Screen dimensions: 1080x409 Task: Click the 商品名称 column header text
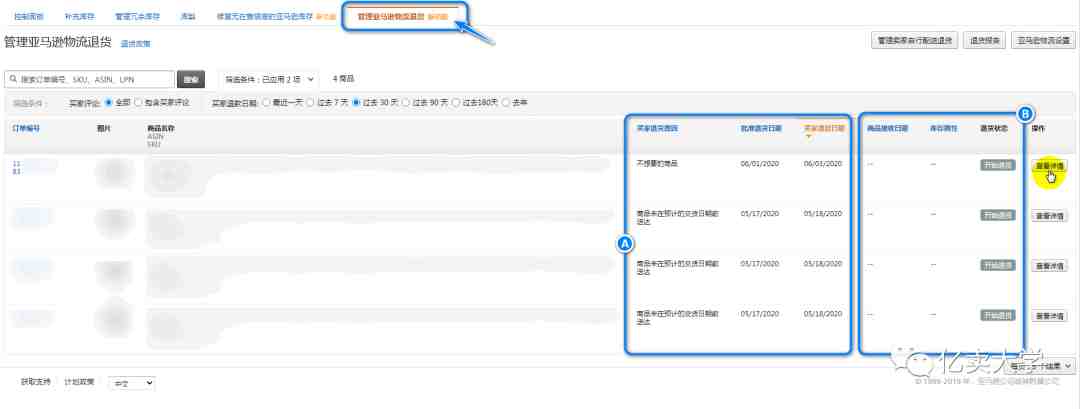[161, 128]
